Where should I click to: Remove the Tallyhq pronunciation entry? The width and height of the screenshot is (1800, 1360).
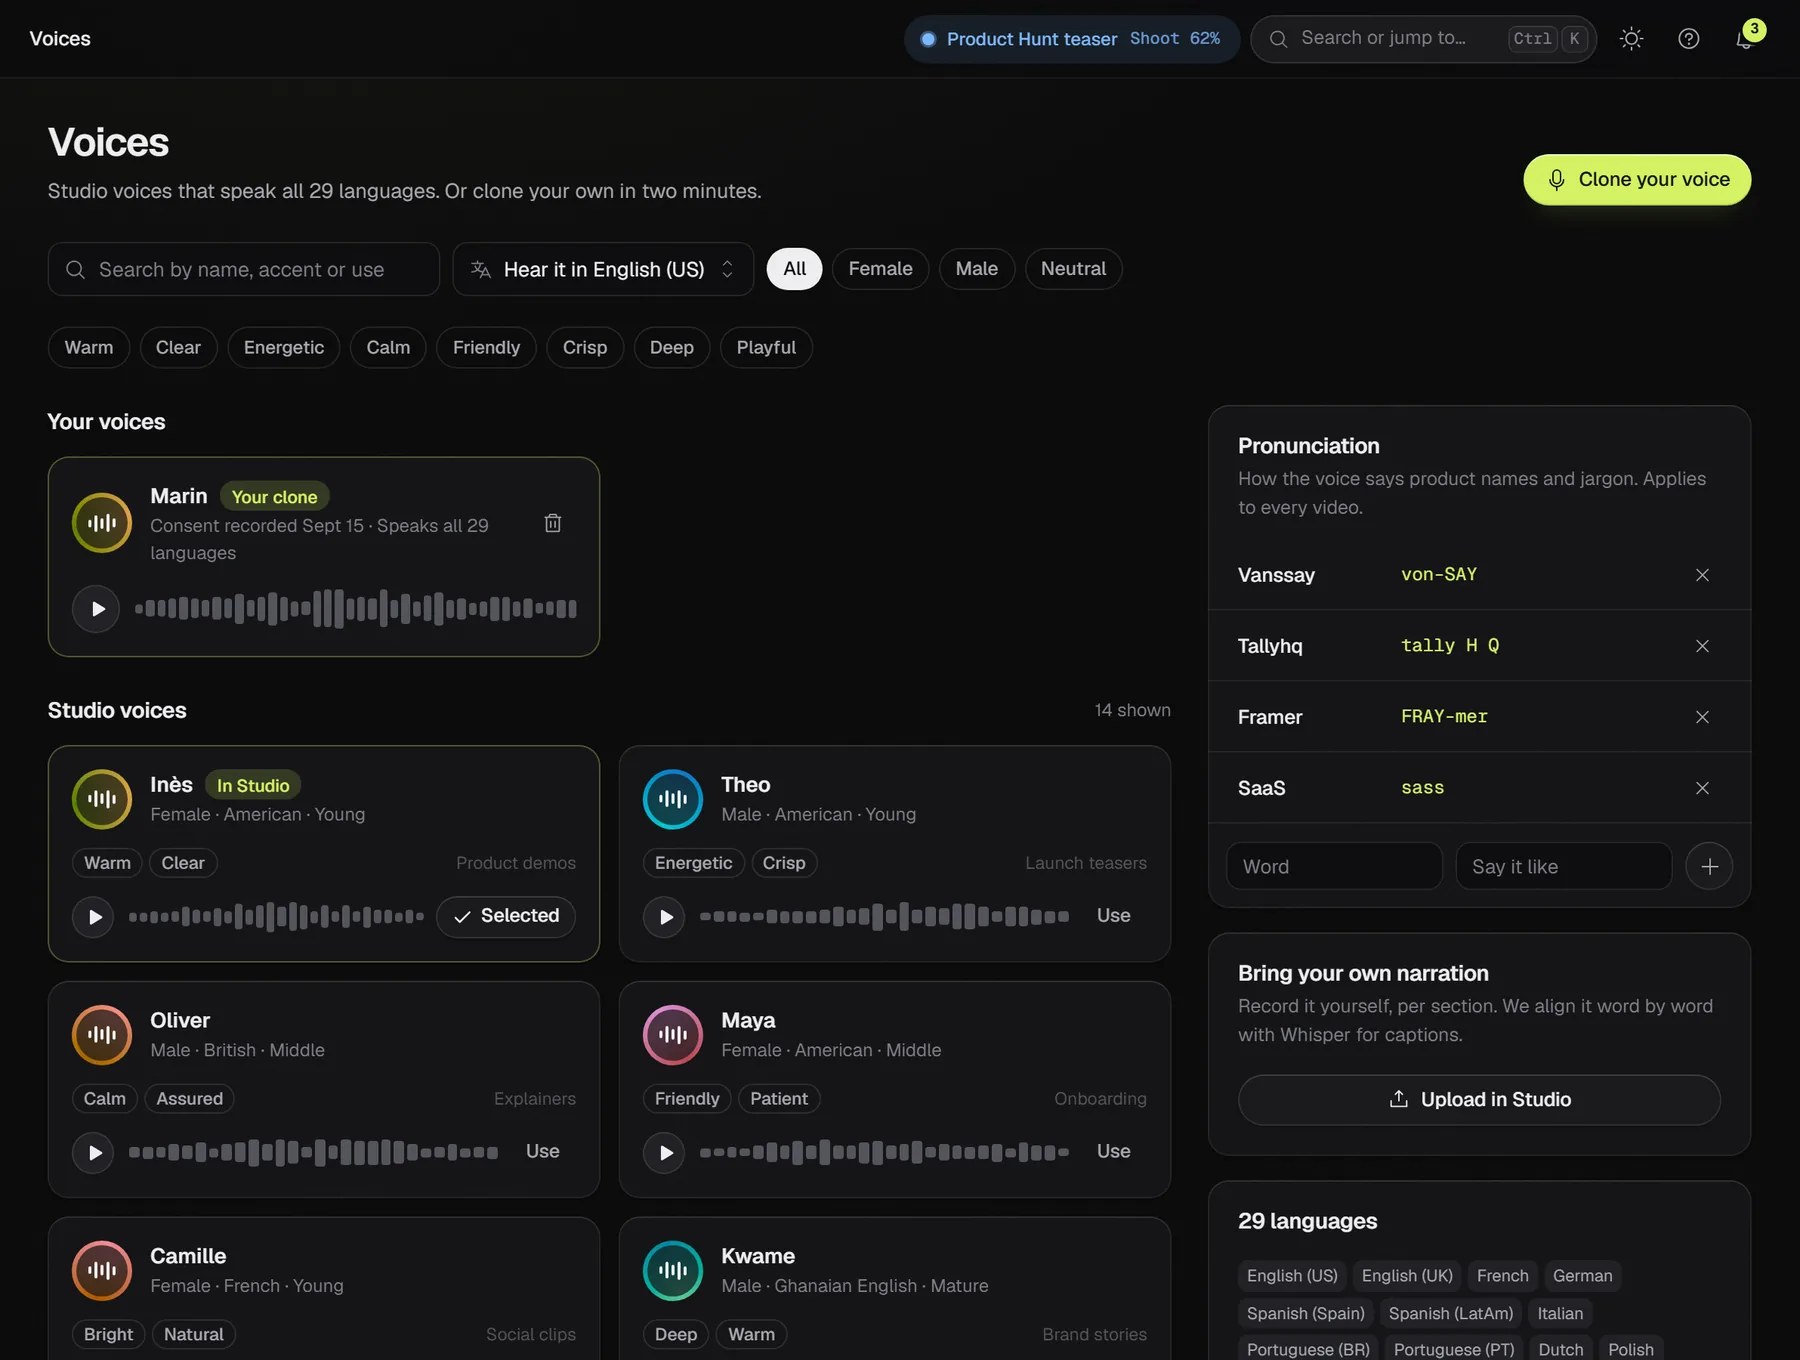[1702, 646]
